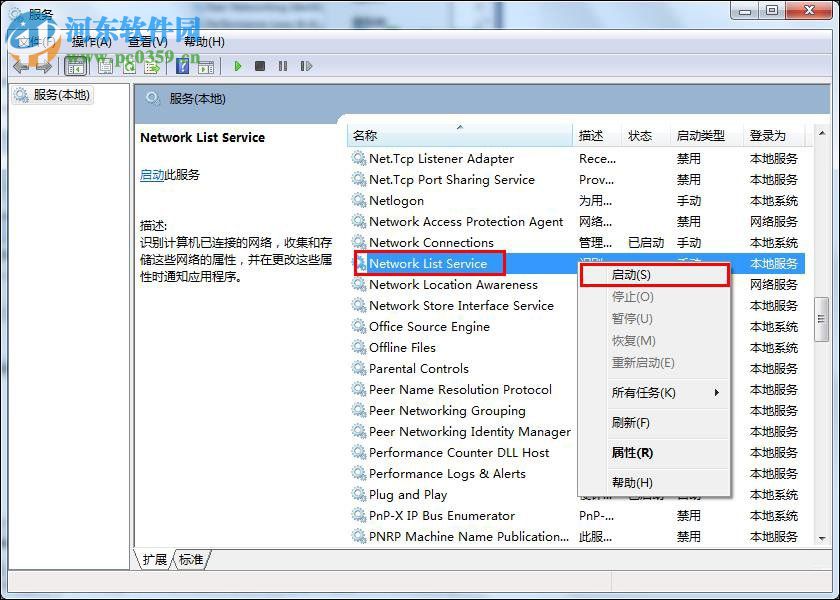The image size is (840, 600).
Task: Open service properties via the toolbar icon
Action: [x=104, y=66]
